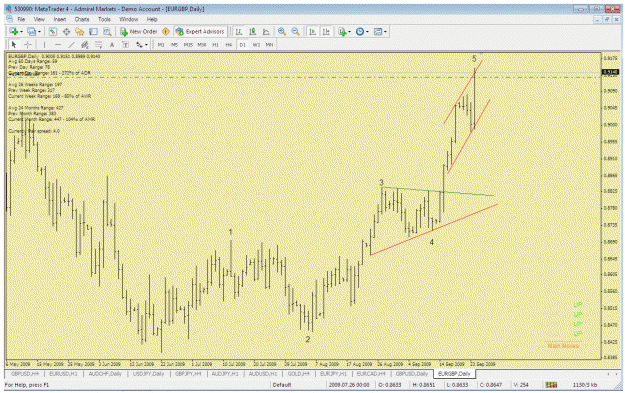This screenshot has height=393, width=625.
Task: Toggle the Data Window icon
Action: coord(66,31)
